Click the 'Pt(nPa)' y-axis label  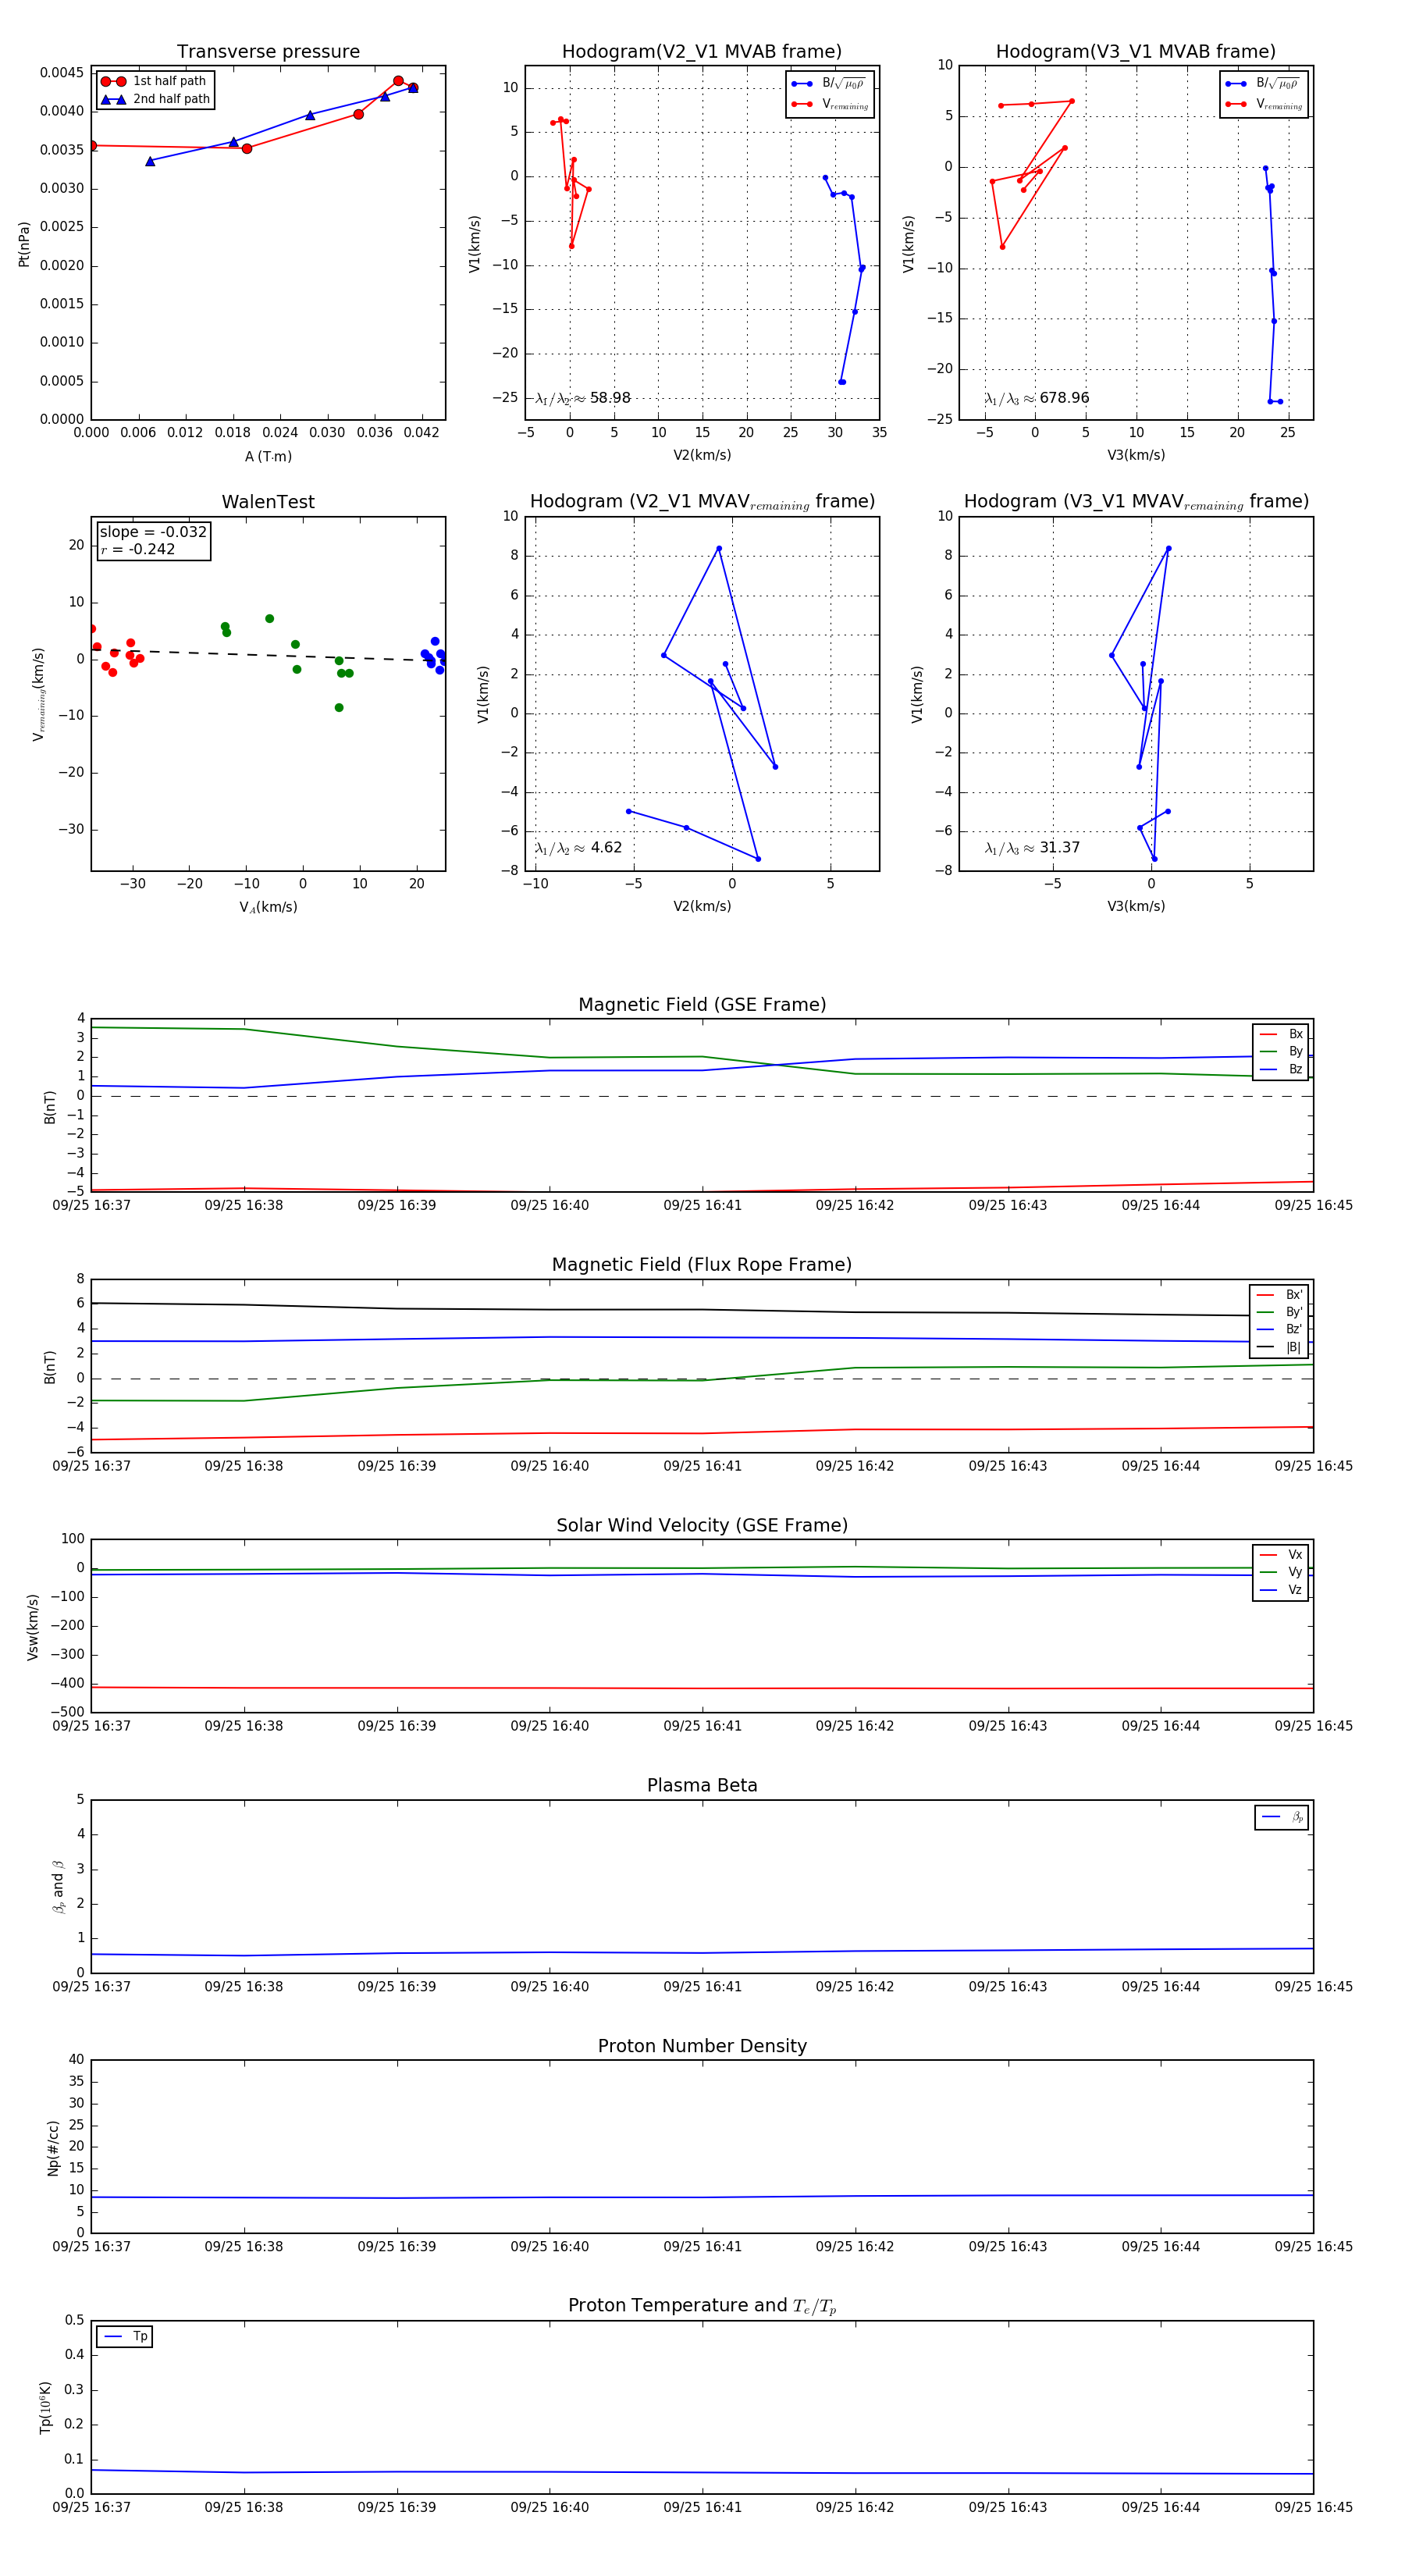click(24, 244)
